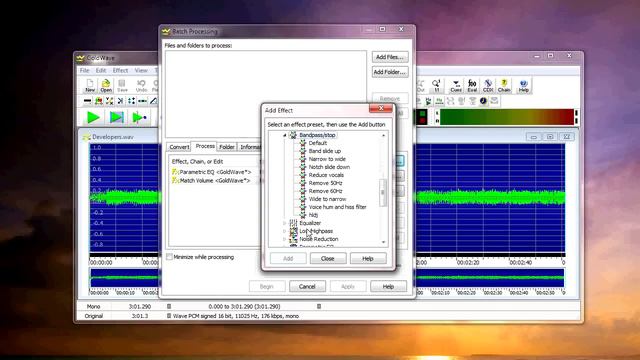Click the play-selection button with blue bars
The height and width of the screenshot is (360, 640).
[117, 118]
